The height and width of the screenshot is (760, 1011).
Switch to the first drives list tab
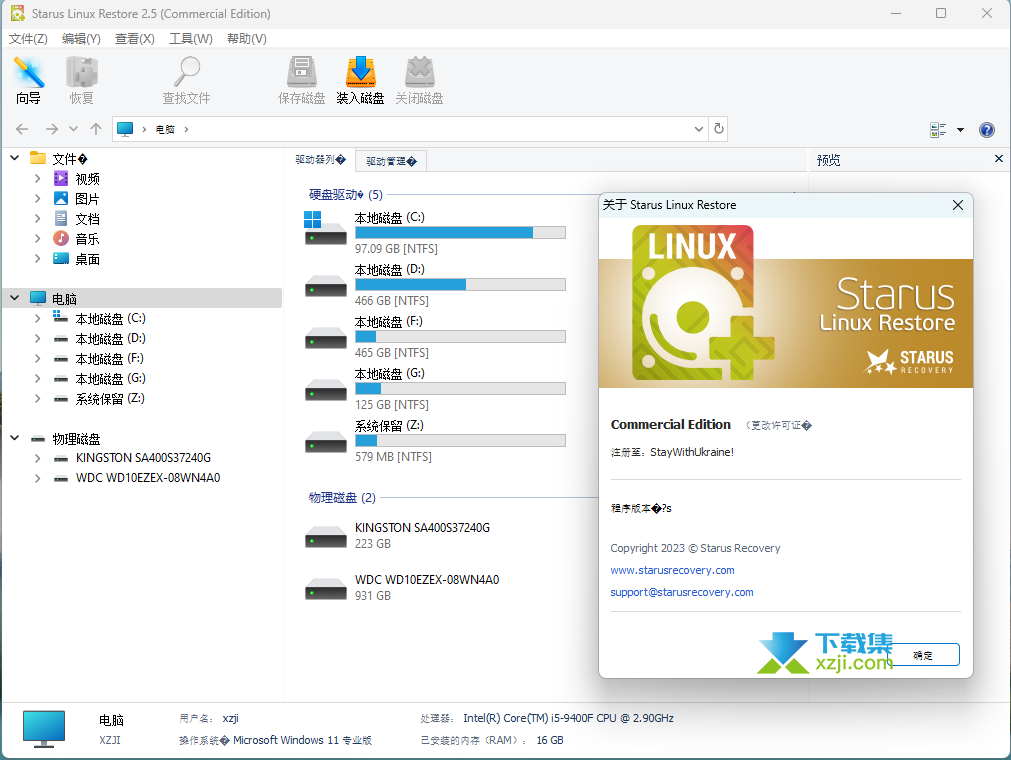coord(320,160)
